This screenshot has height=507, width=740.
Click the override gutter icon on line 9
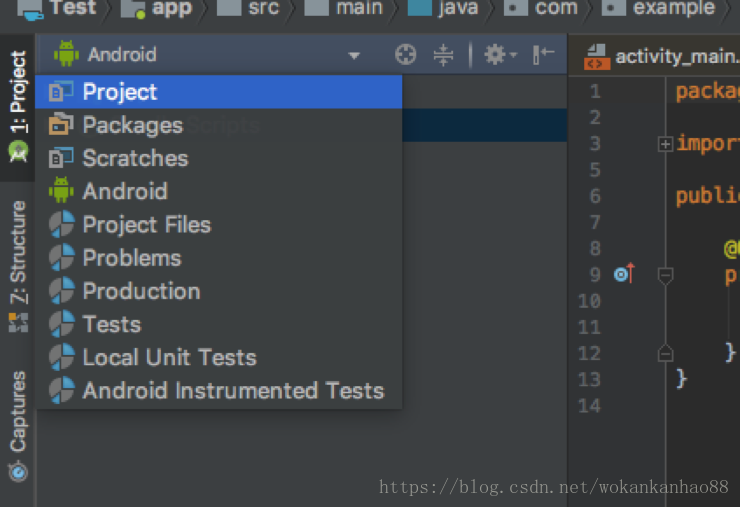[x=624, y=273]
